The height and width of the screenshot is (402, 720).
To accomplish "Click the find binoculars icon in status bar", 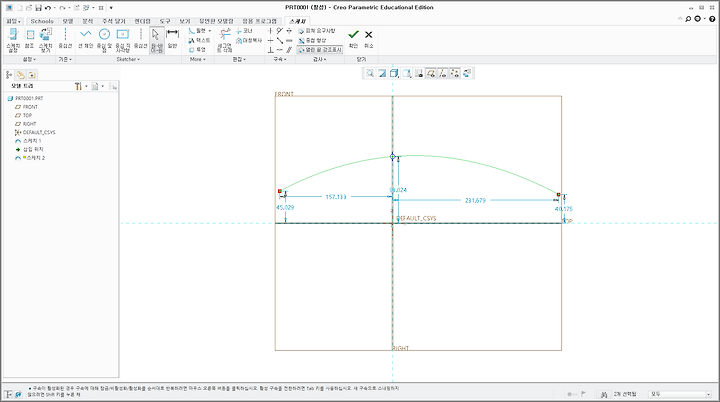I will pos(604,394).
